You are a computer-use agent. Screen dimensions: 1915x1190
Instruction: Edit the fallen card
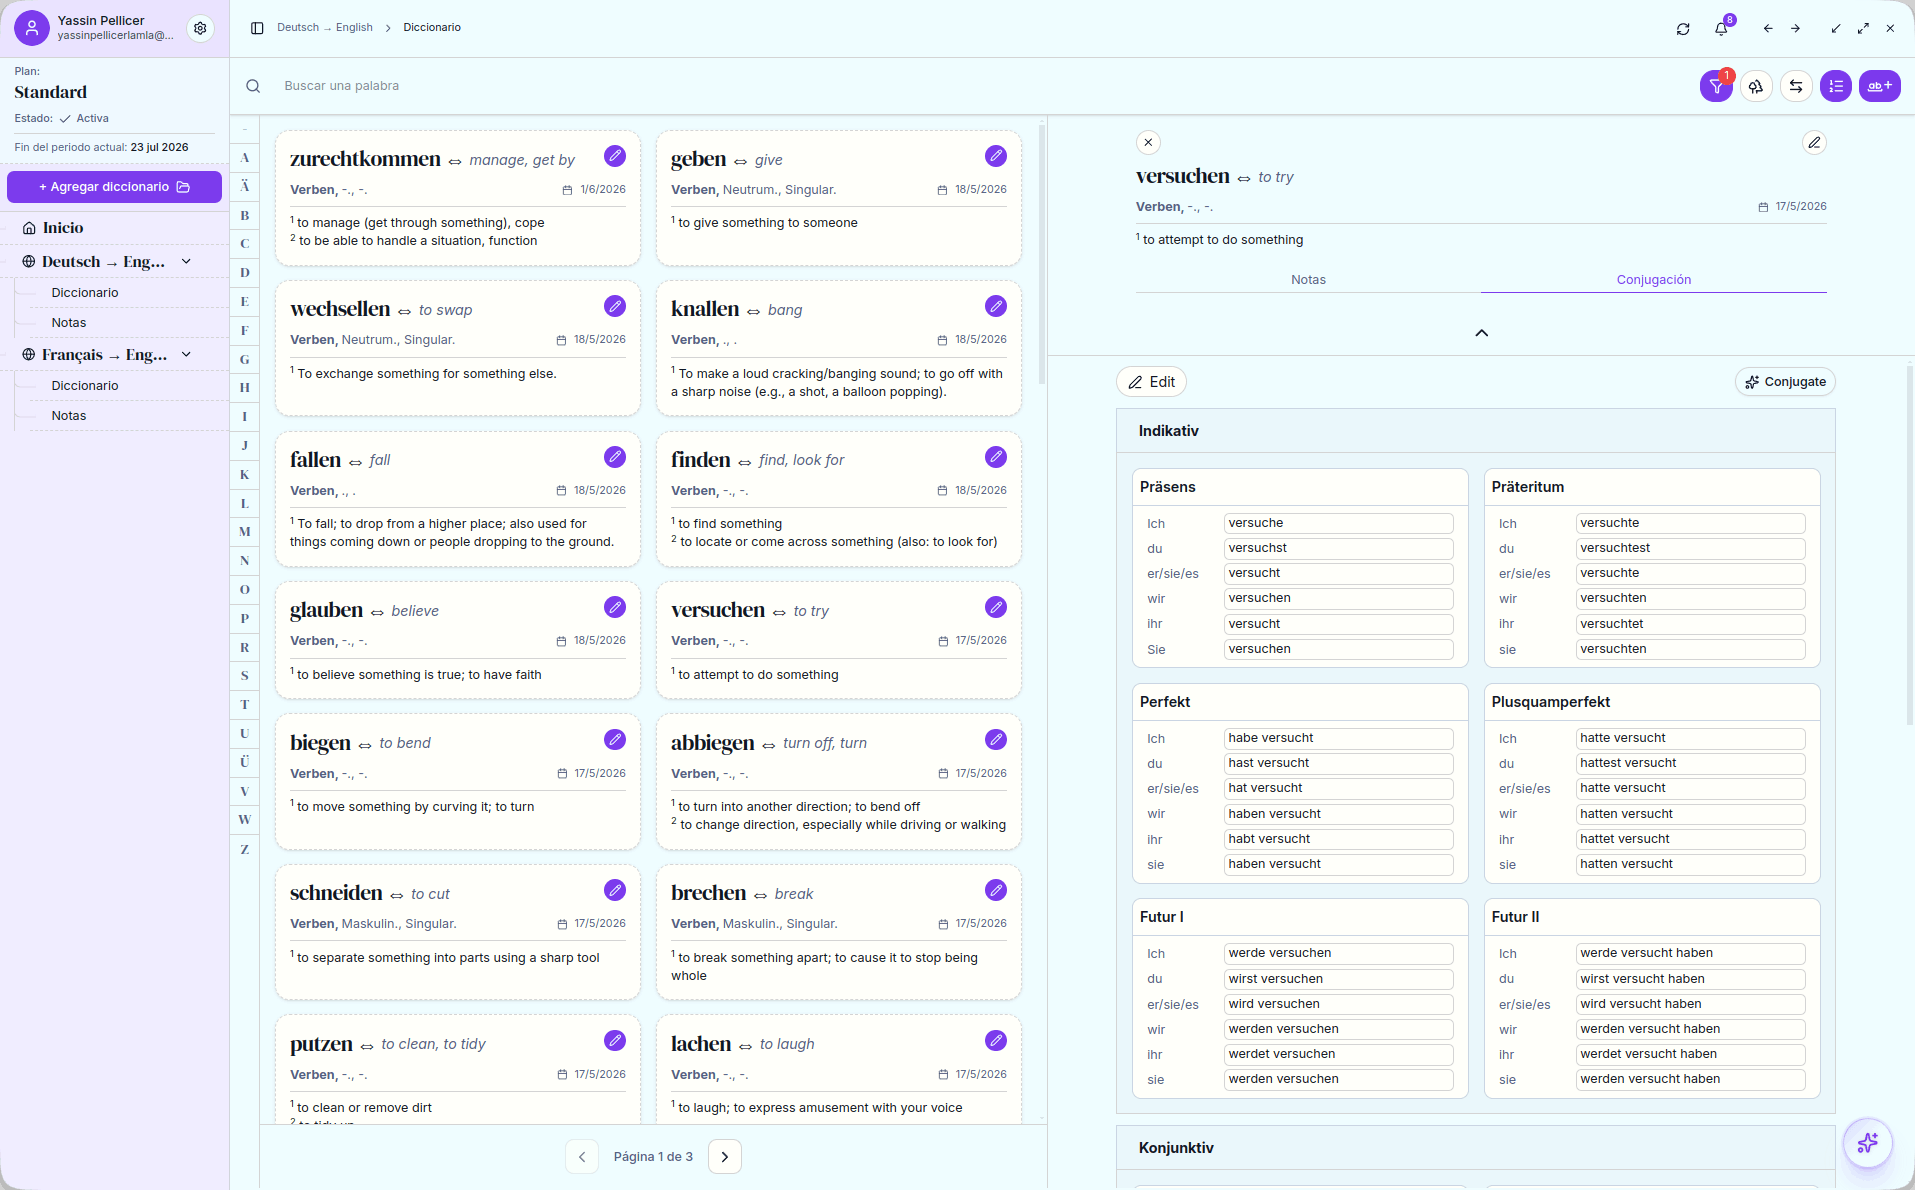[615, 457]
